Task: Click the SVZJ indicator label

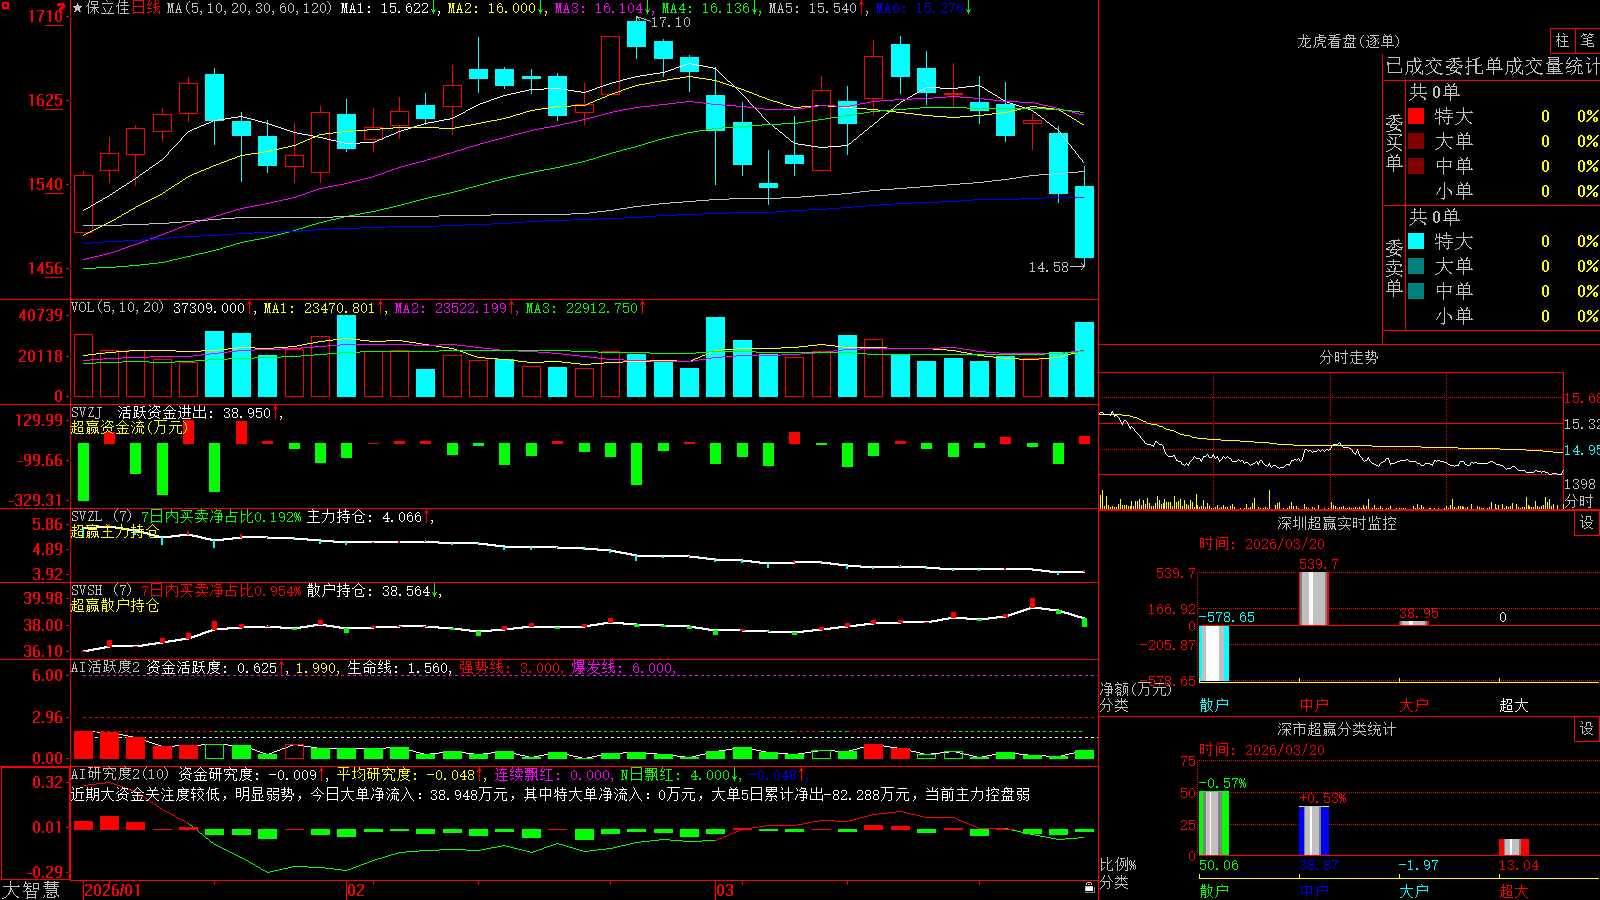Action: [87, 412]
